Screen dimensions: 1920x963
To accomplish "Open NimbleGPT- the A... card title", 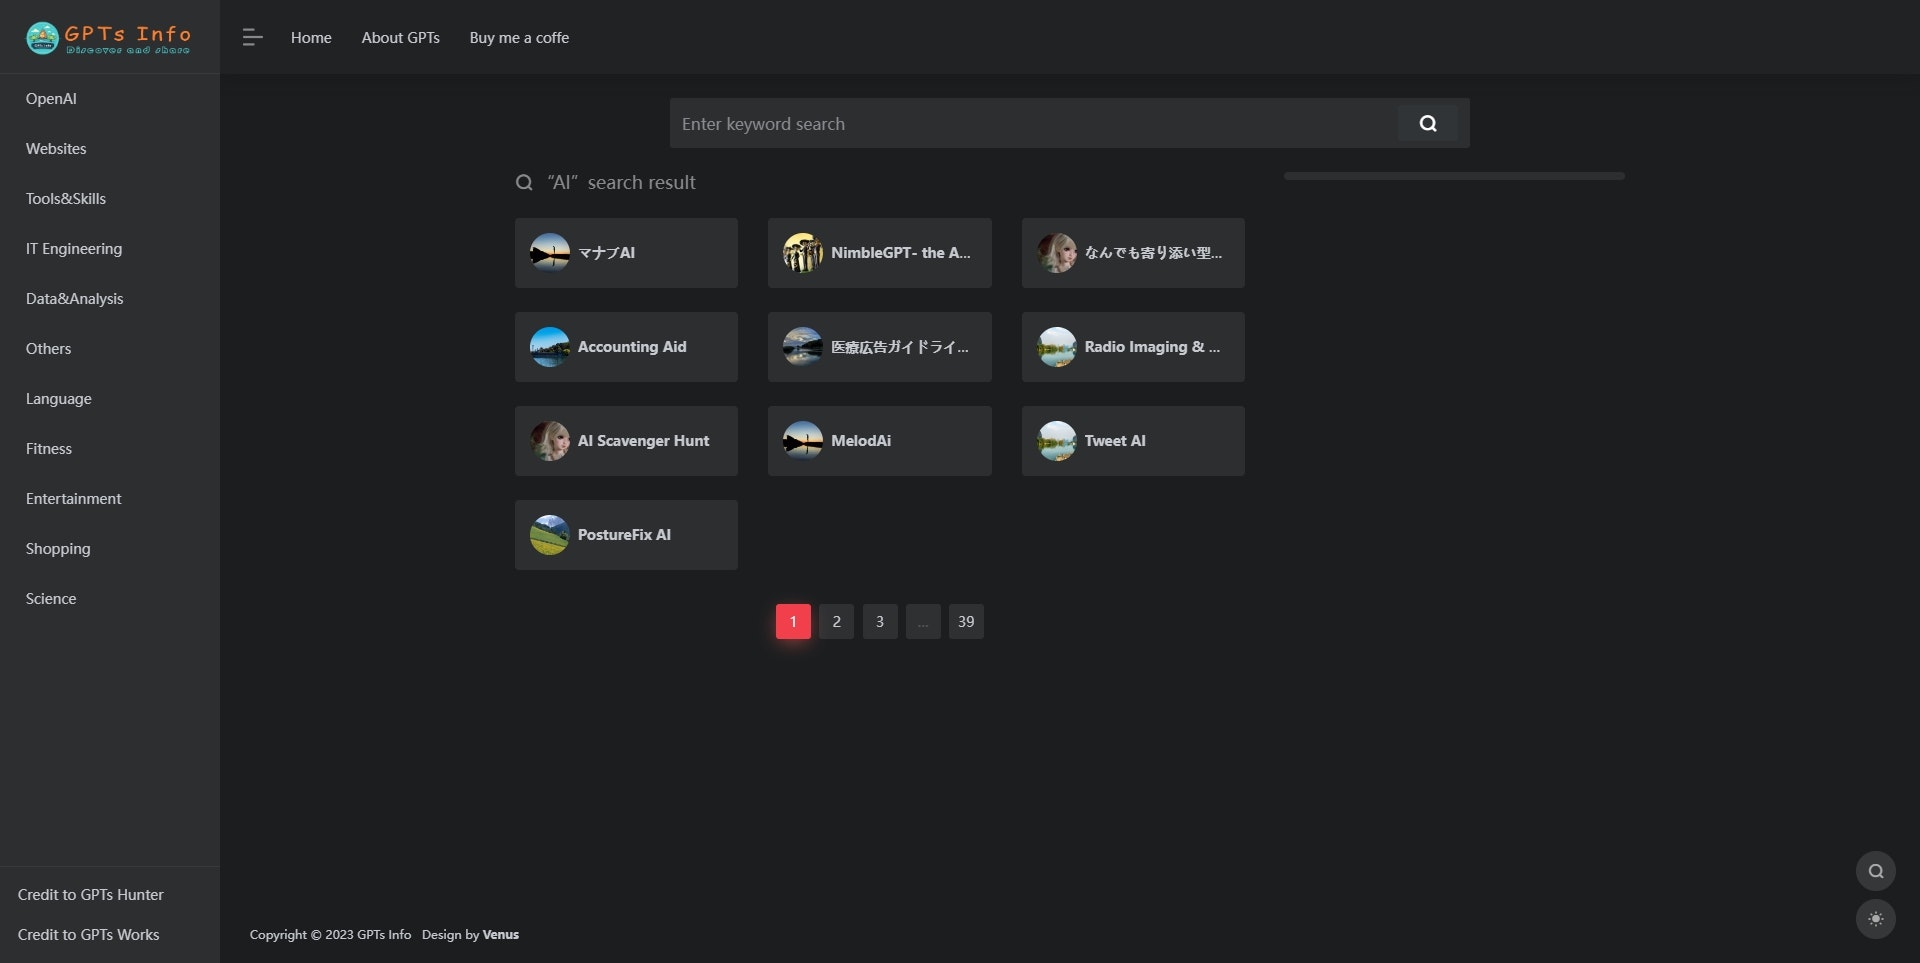I will [x=901, y=253].
